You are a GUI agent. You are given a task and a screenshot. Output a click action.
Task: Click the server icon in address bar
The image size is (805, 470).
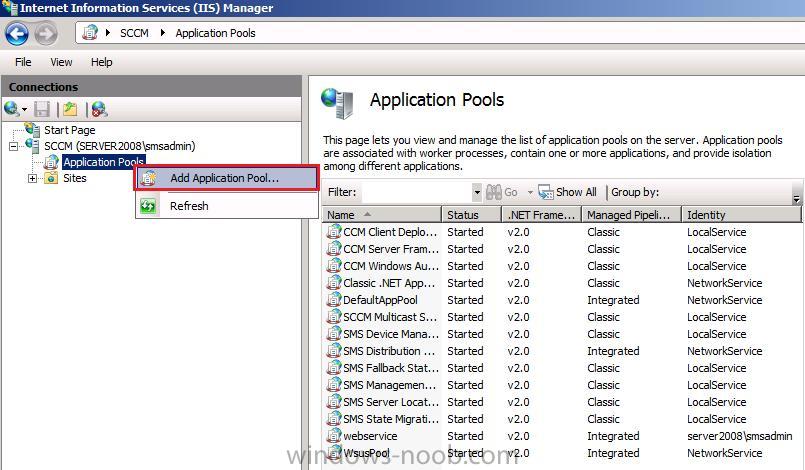[90, 32]
